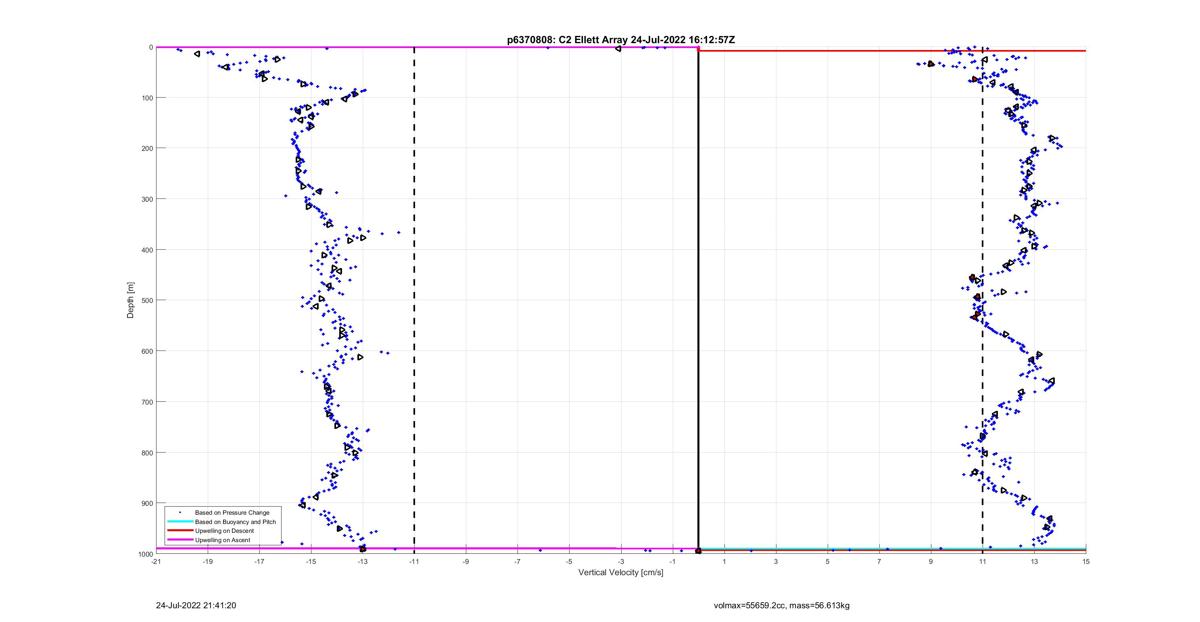Click x-axis tick label '-21'

pos(156,562)
